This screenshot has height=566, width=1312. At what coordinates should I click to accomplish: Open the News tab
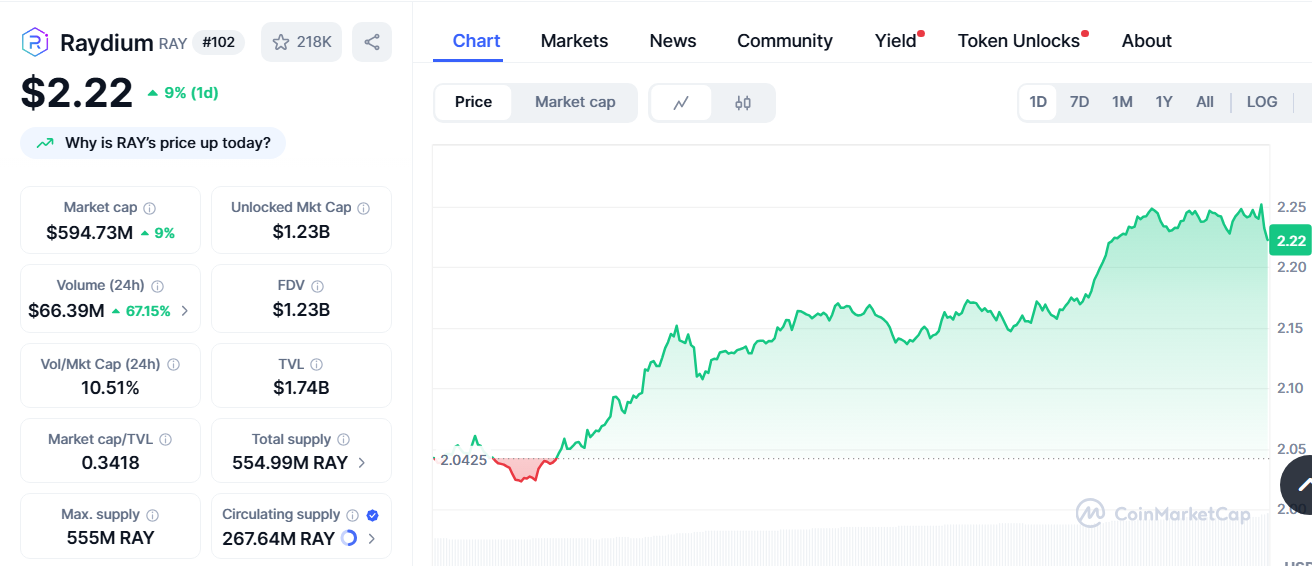coord(673,41)
